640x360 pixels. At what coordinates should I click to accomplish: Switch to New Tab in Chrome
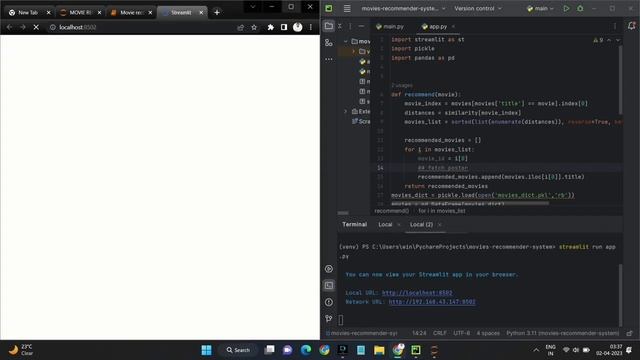pyautogui.click(x=28, y=13)
